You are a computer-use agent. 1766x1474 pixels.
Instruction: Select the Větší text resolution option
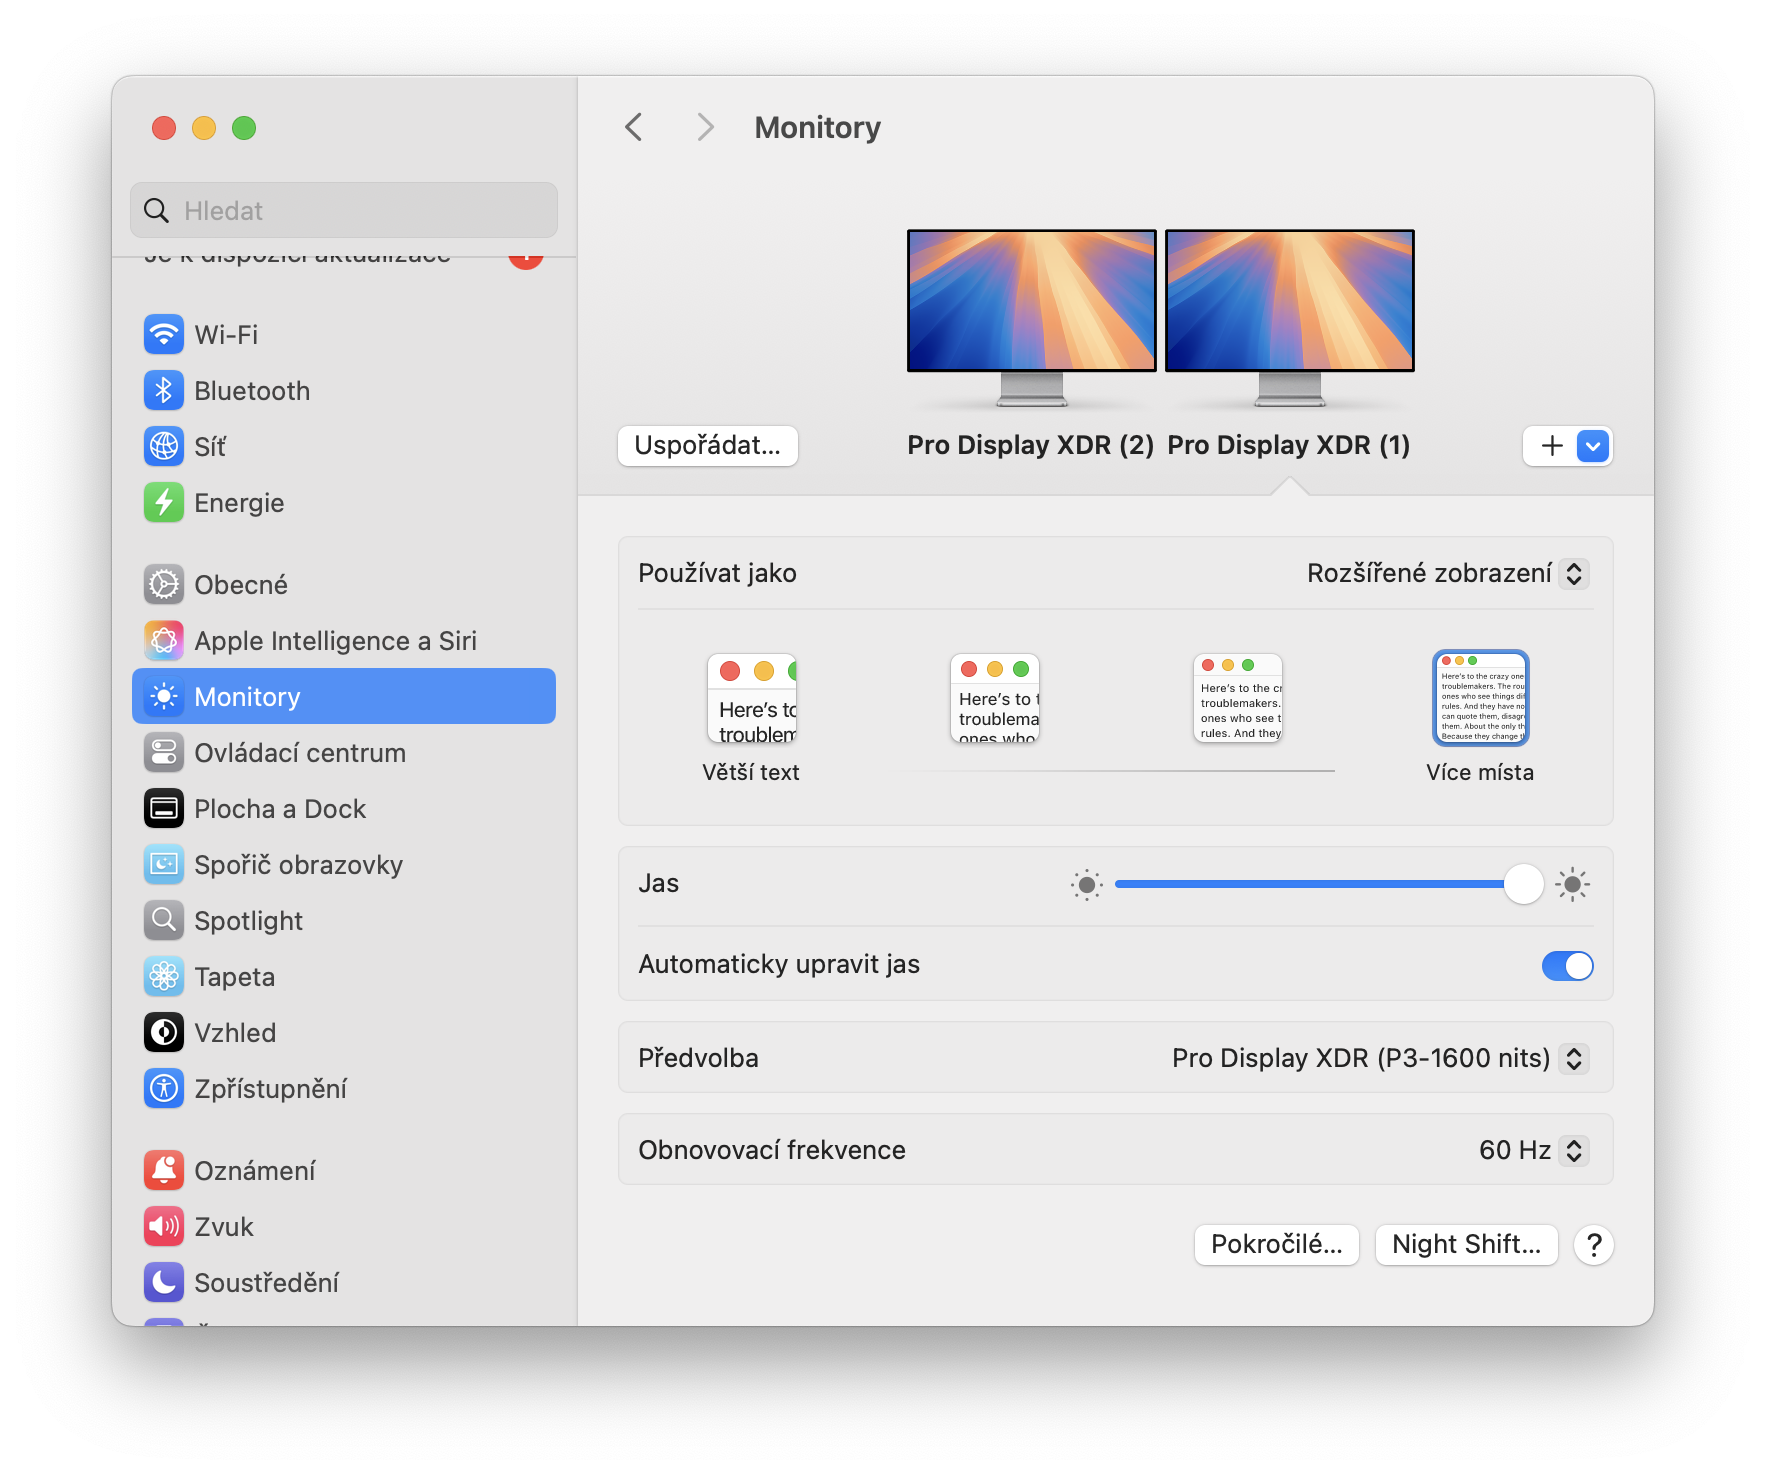pos(751,700)
